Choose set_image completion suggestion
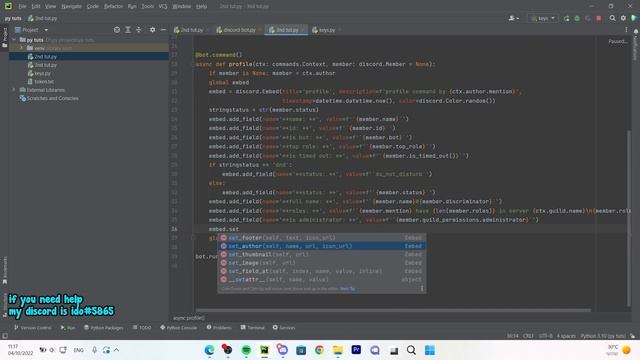 [322, 263]
